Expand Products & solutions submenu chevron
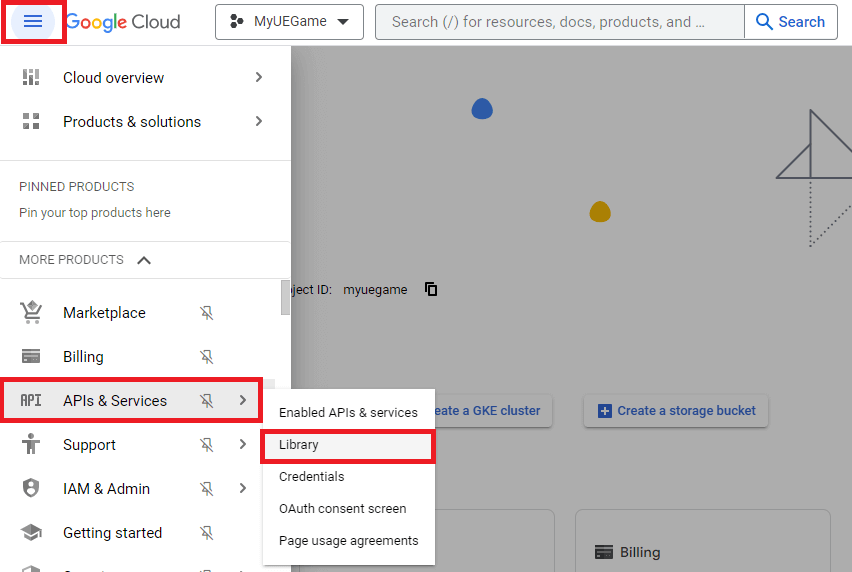 [x=259, y=122]
